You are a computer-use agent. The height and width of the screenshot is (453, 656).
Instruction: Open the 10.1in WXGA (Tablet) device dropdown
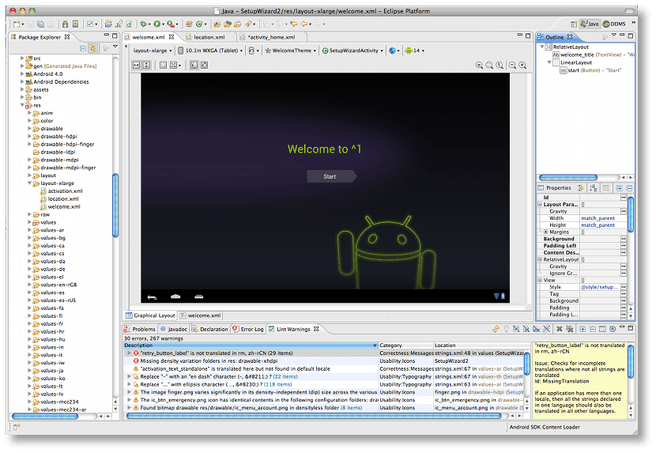[211, 51]
